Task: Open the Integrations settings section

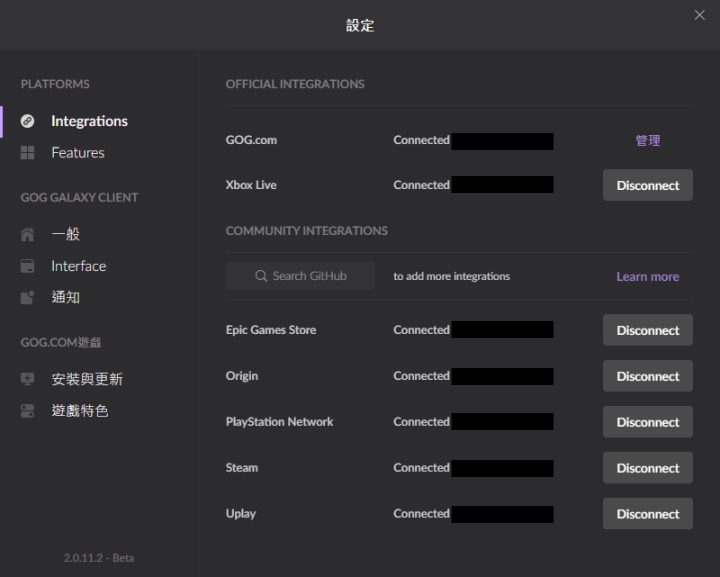Action: (90, 121)
